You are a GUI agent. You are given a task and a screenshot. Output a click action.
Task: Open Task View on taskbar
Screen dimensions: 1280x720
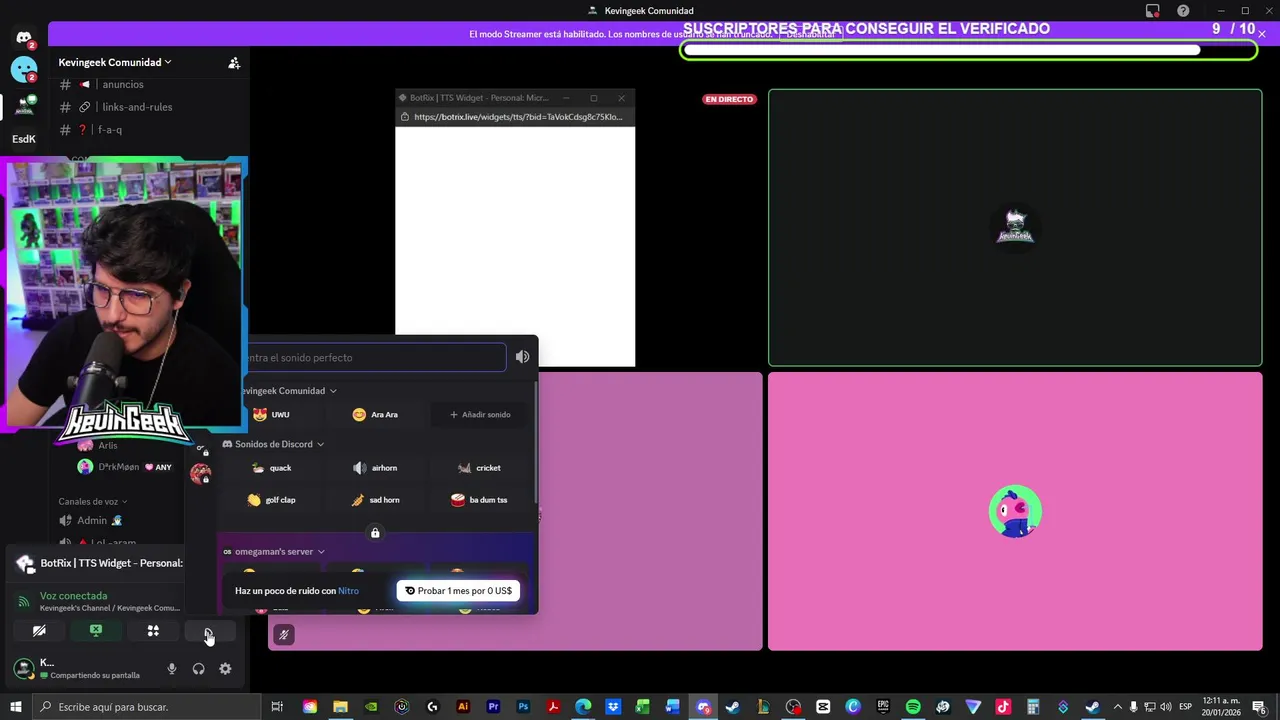[278, 707]
